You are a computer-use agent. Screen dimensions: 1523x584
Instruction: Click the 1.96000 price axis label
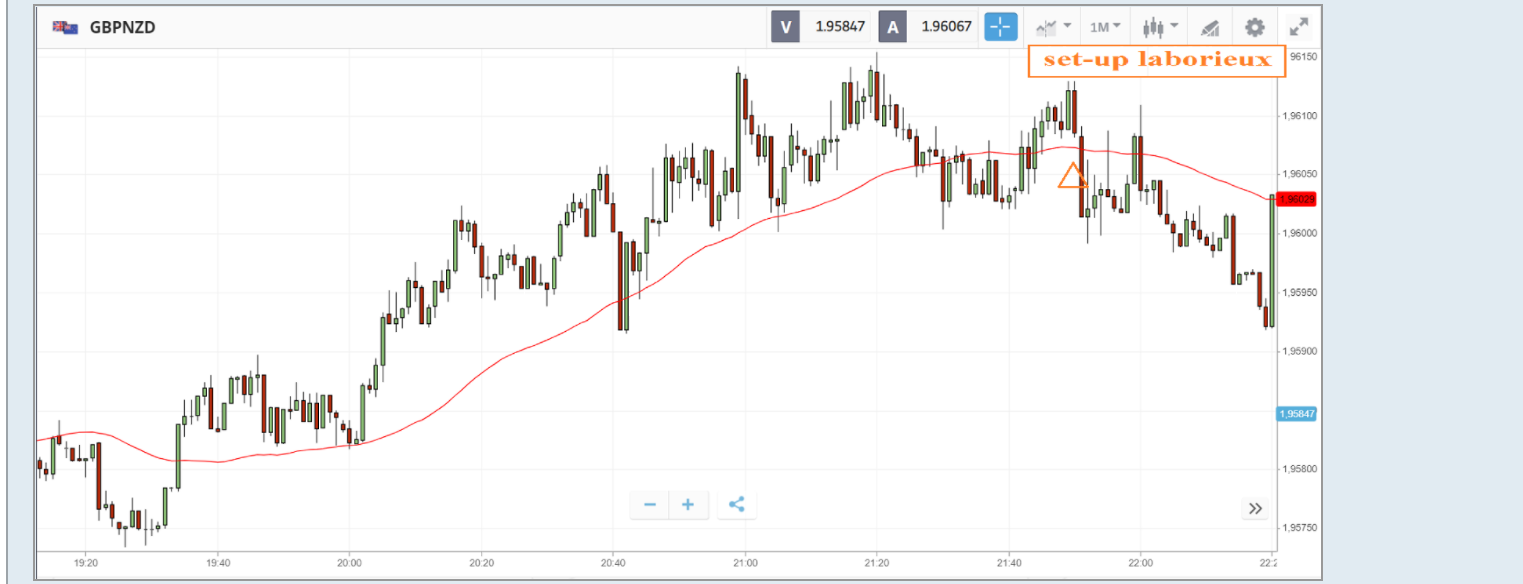[1301, 234]
